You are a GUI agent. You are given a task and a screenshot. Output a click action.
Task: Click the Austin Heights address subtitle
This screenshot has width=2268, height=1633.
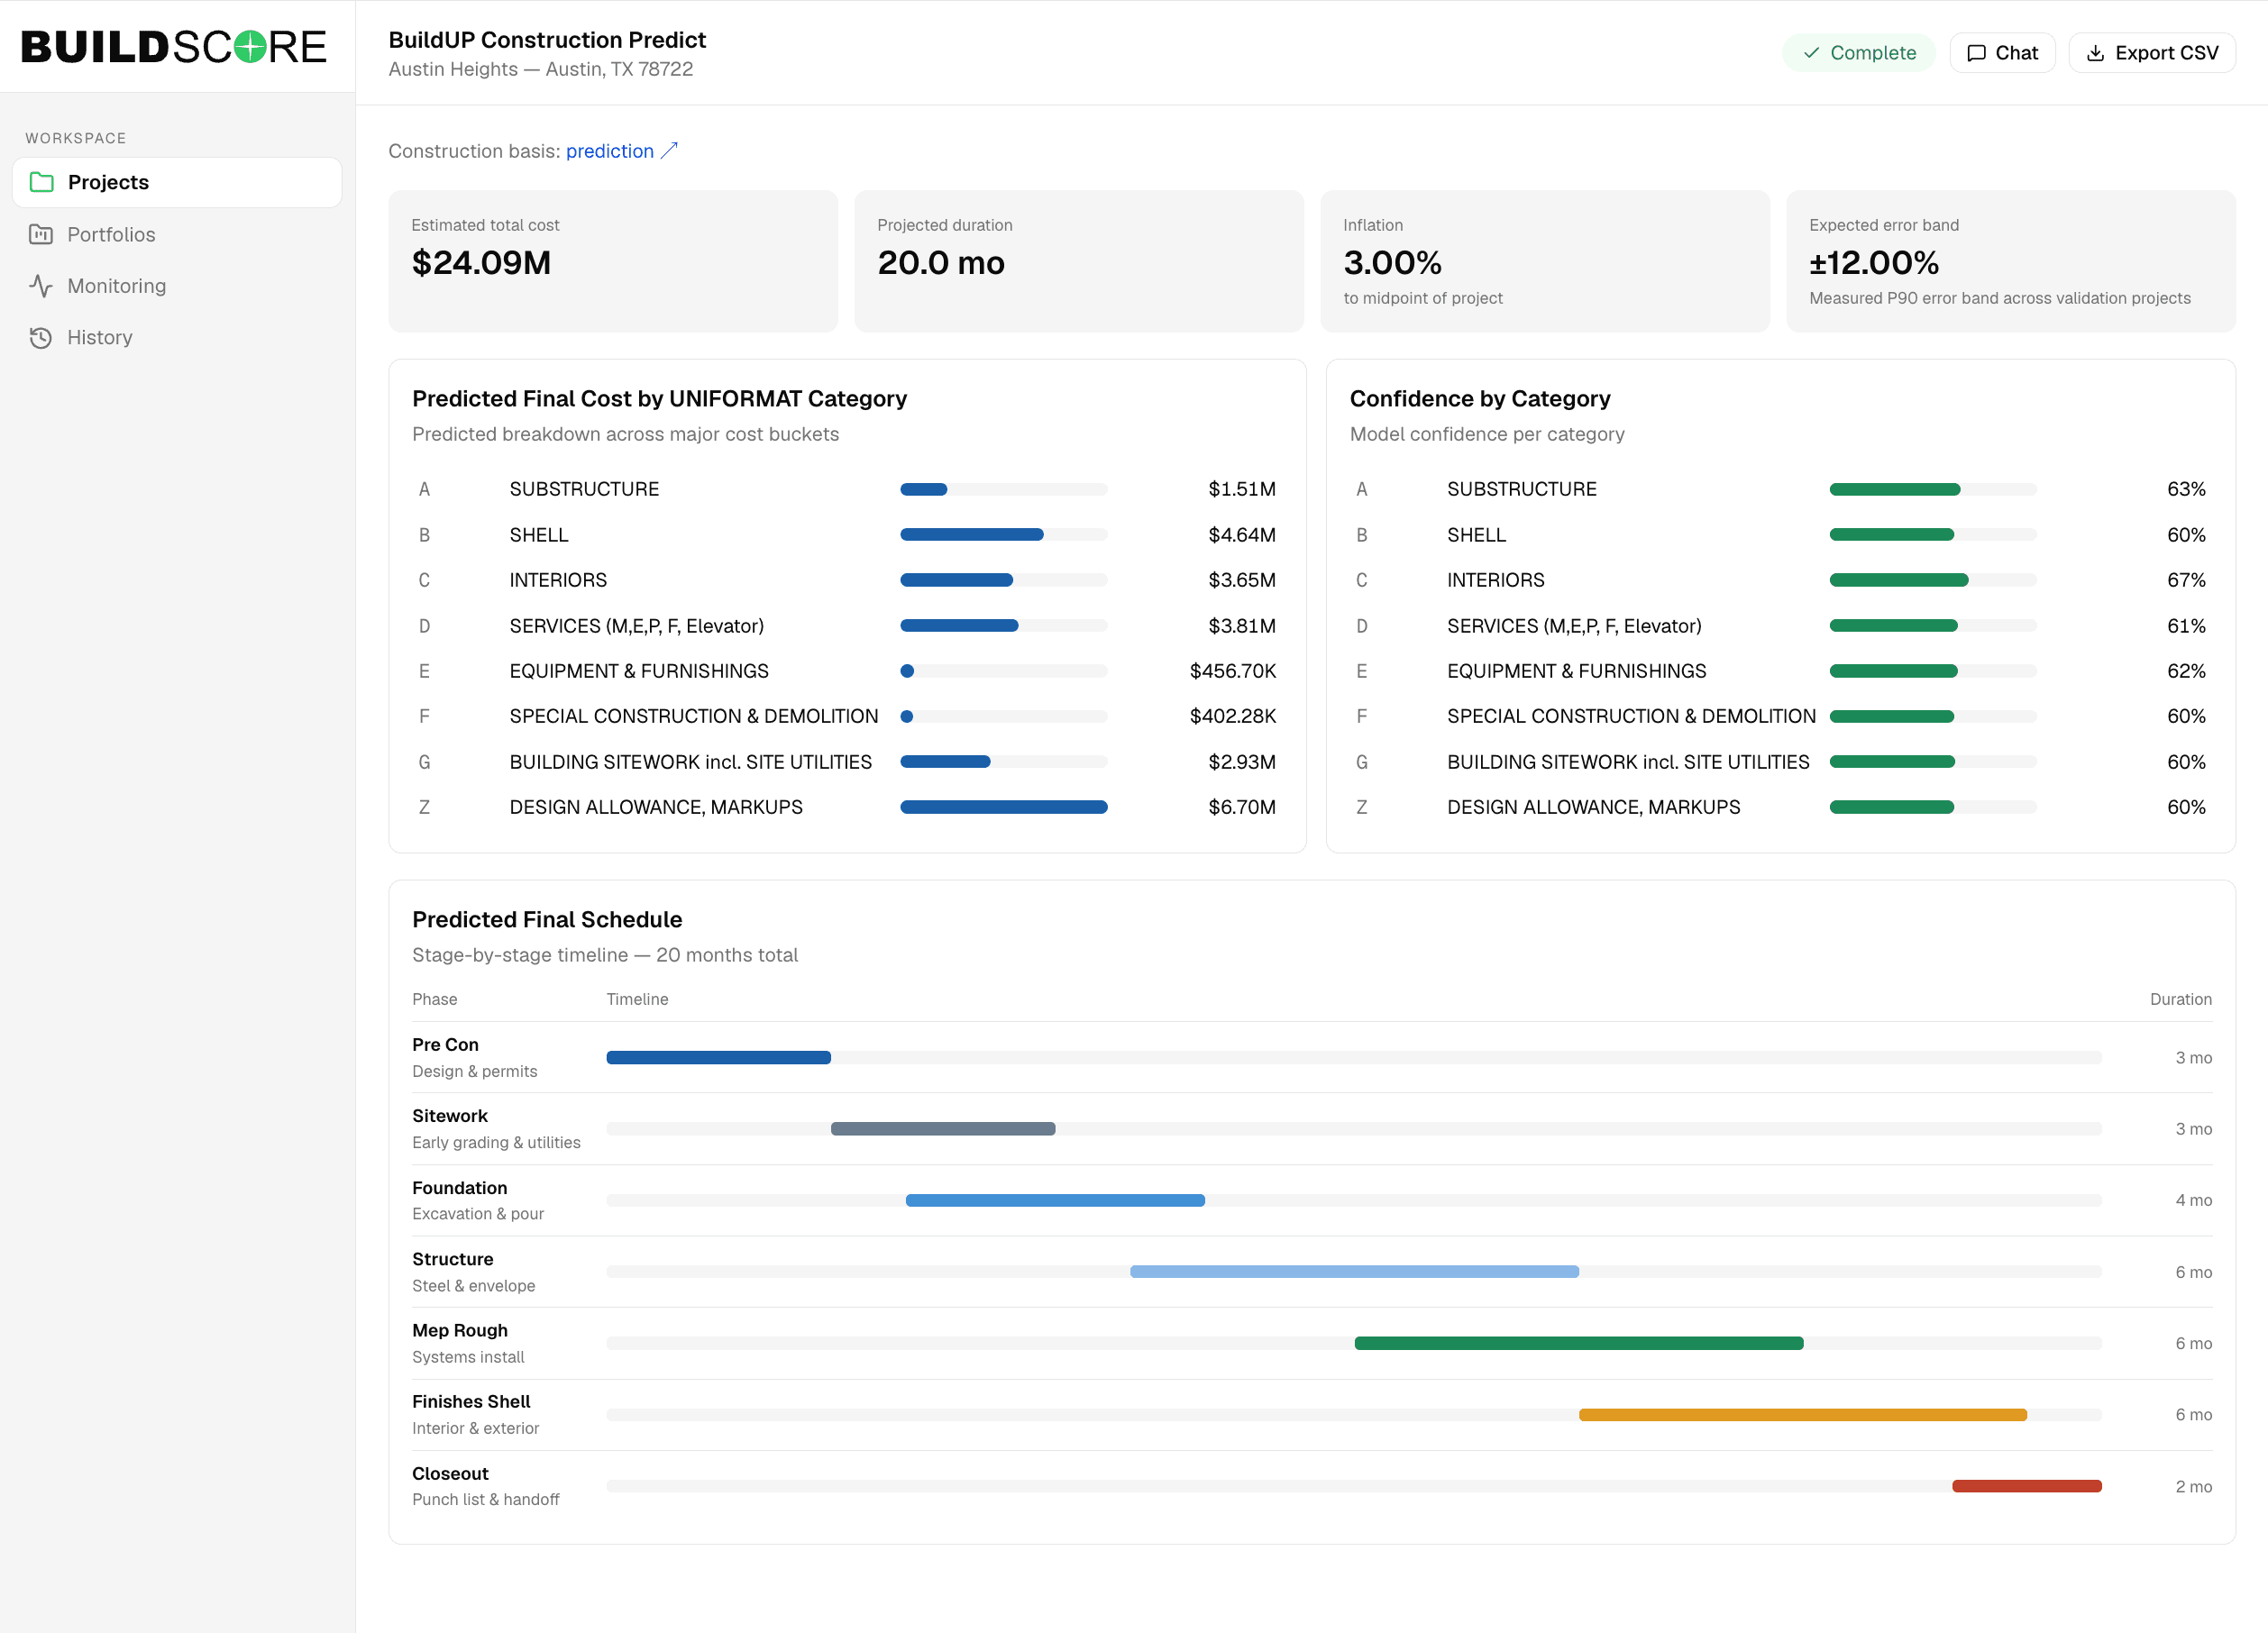click(x=541, y=69)
